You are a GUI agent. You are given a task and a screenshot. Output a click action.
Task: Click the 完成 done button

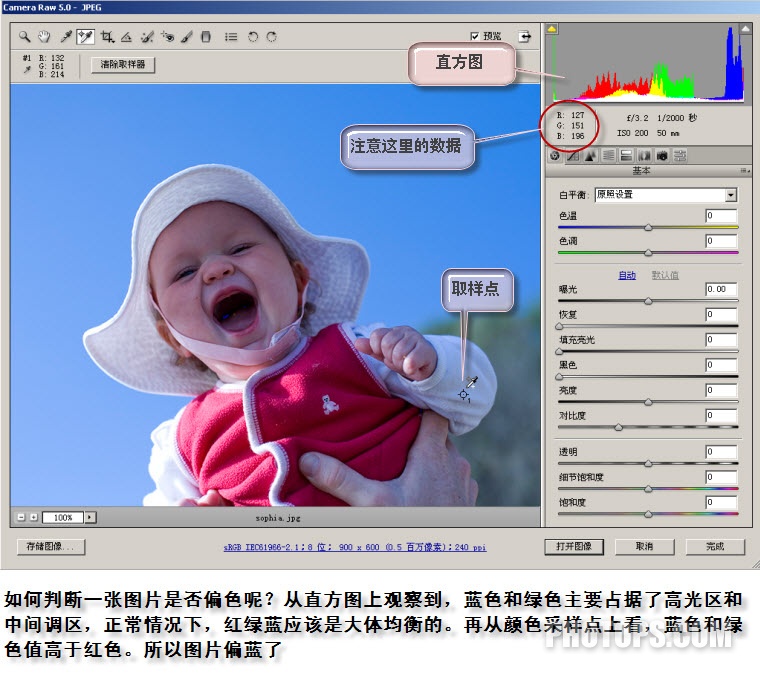(x=715, y=546)
